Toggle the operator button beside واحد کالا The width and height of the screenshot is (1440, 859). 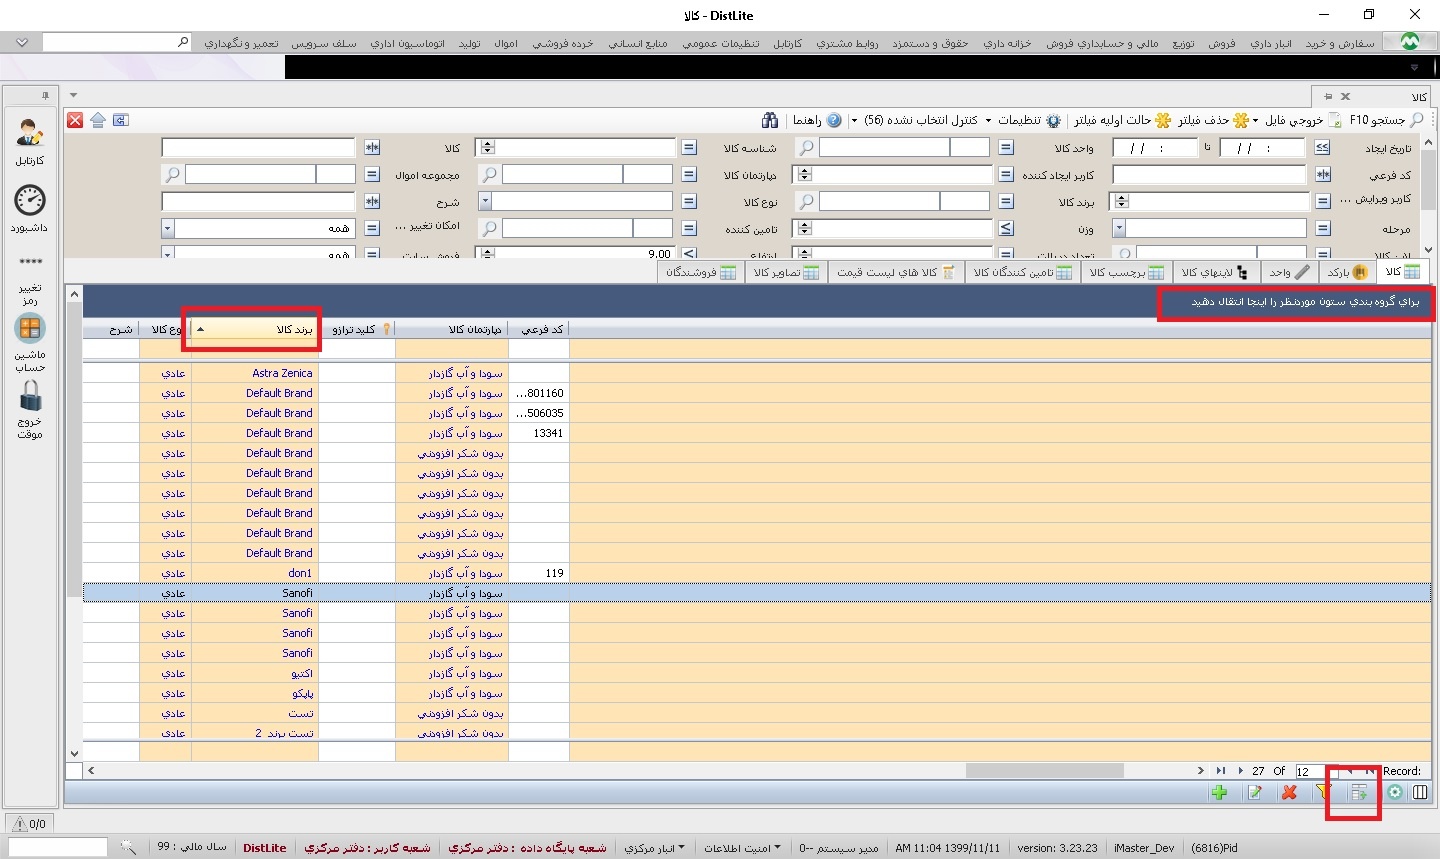(1006, 148)
